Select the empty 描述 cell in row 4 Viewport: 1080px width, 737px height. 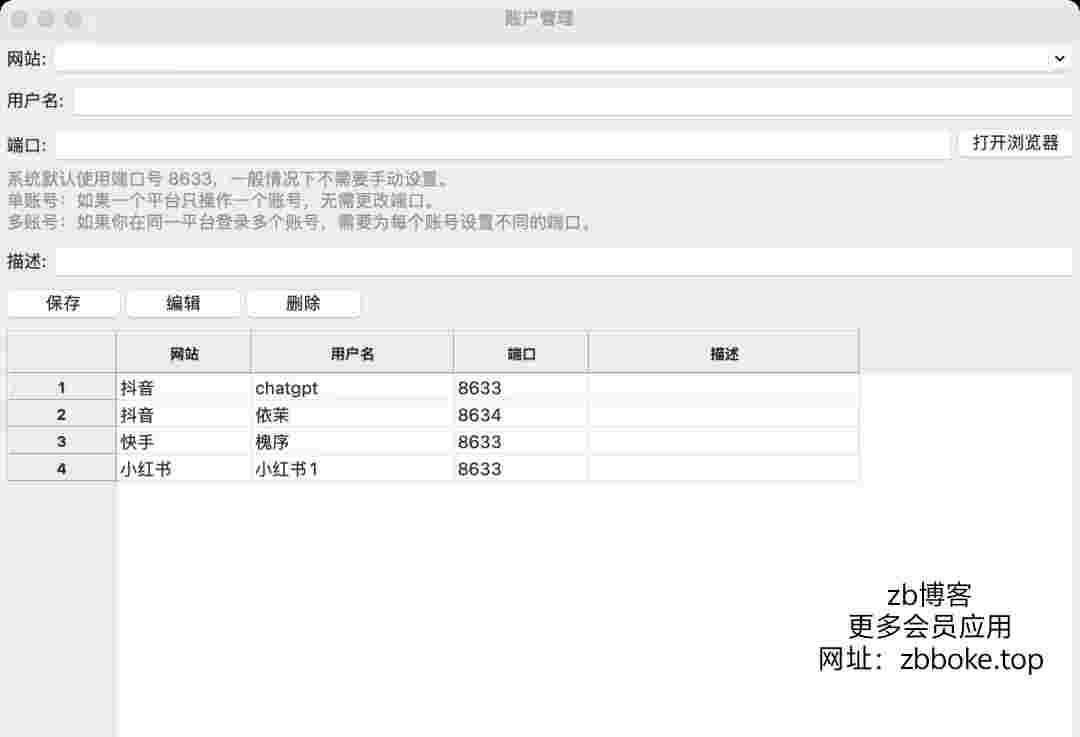pyautogui.click(x=724, y=469)
